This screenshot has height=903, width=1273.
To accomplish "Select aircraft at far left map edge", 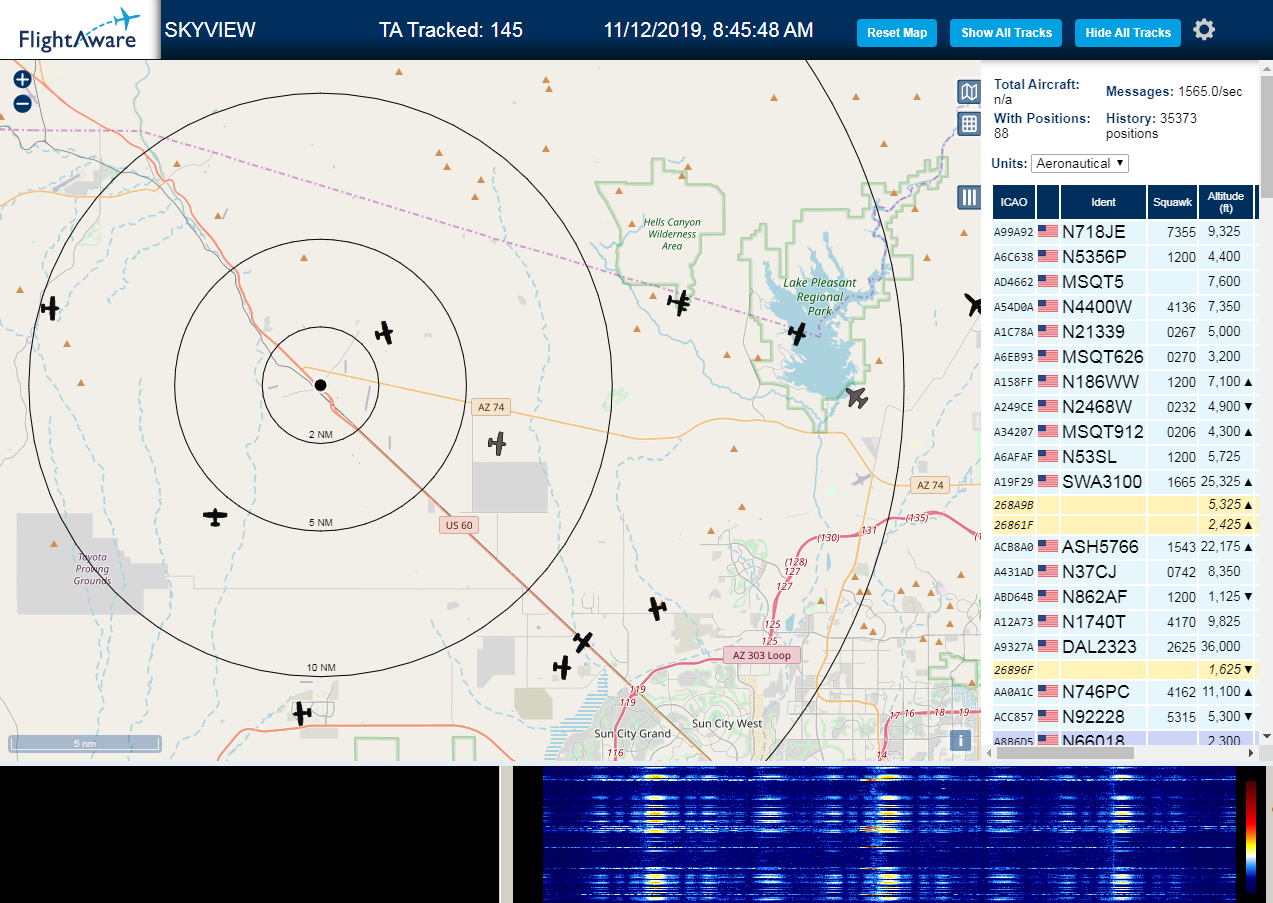I will click(50, 308).
